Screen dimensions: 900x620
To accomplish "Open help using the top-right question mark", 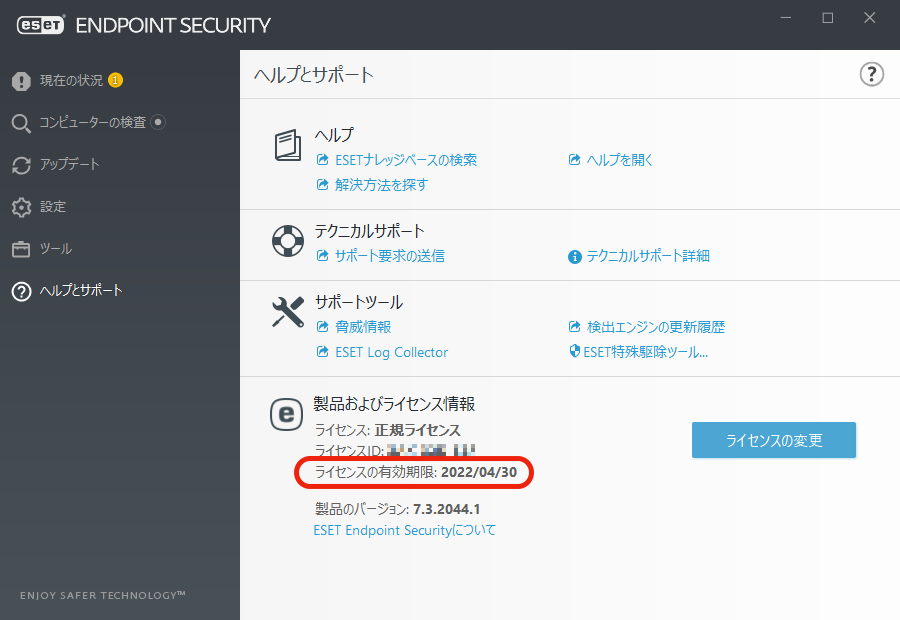I will [x=871, y=74].
